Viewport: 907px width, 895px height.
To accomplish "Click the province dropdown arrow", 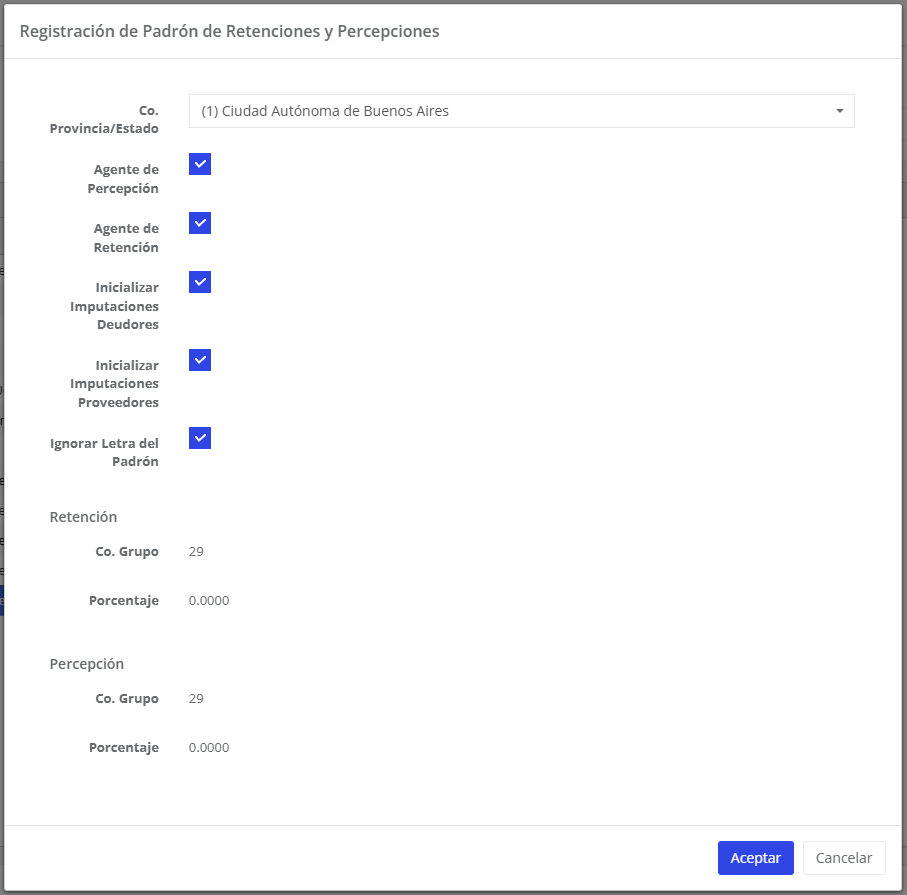I will point(840,111).
